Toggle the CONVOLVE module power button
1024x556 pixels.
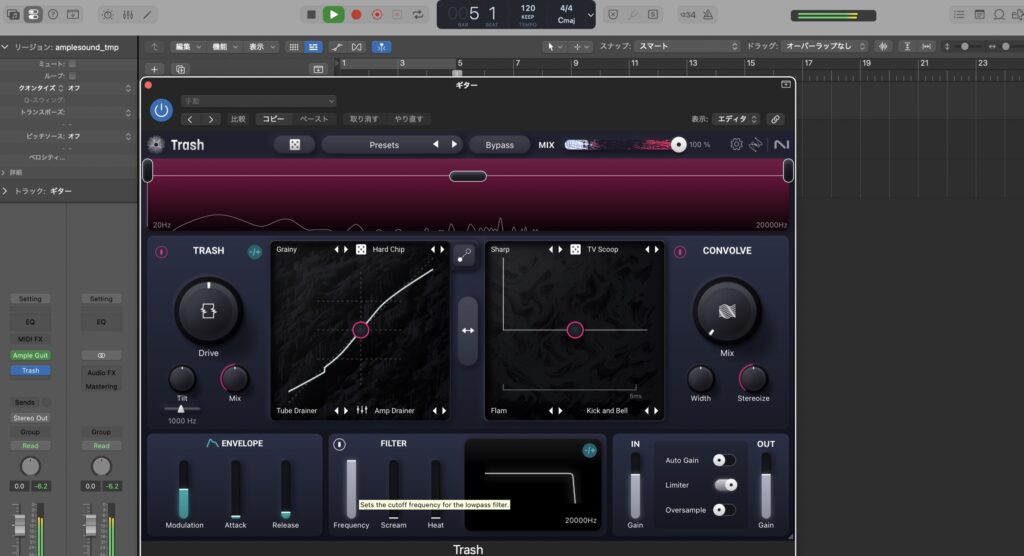coord(680,252)
